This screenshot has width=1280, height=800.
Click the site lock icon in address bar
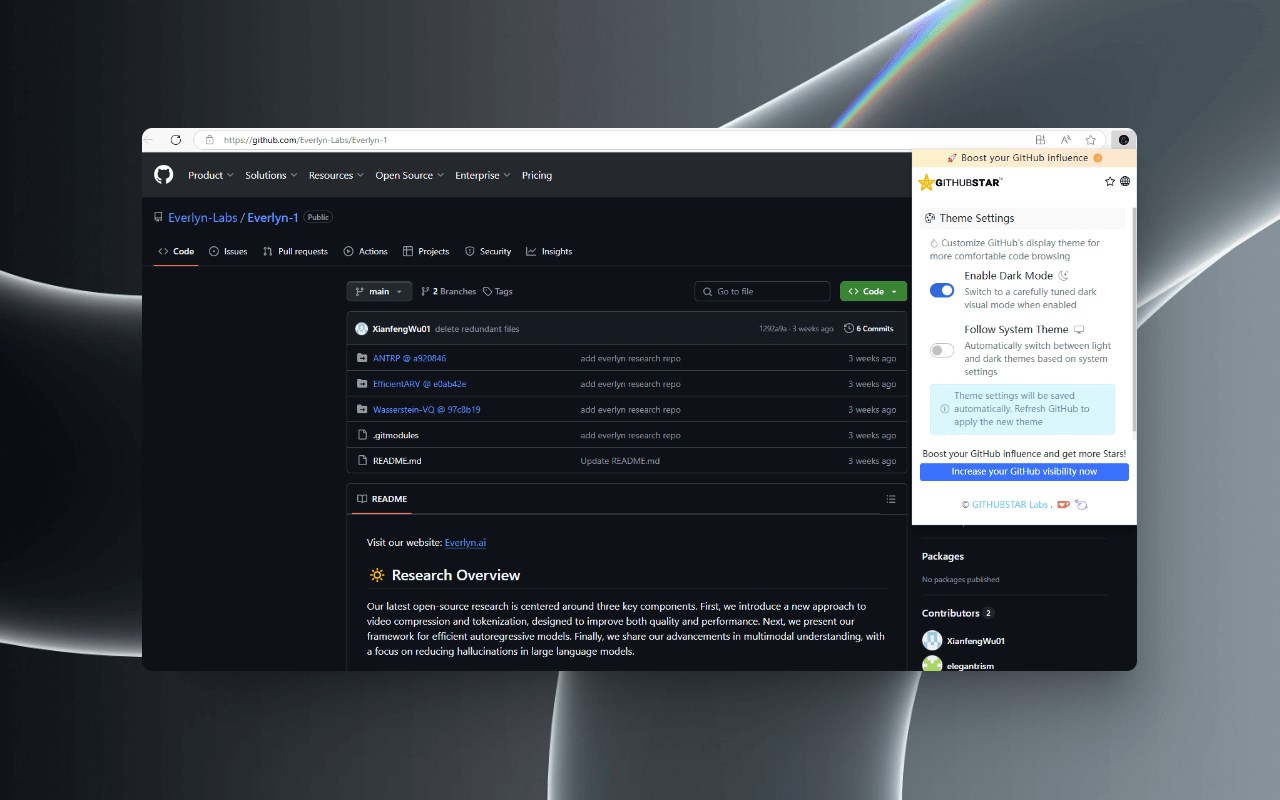click(x=210, y=140)
